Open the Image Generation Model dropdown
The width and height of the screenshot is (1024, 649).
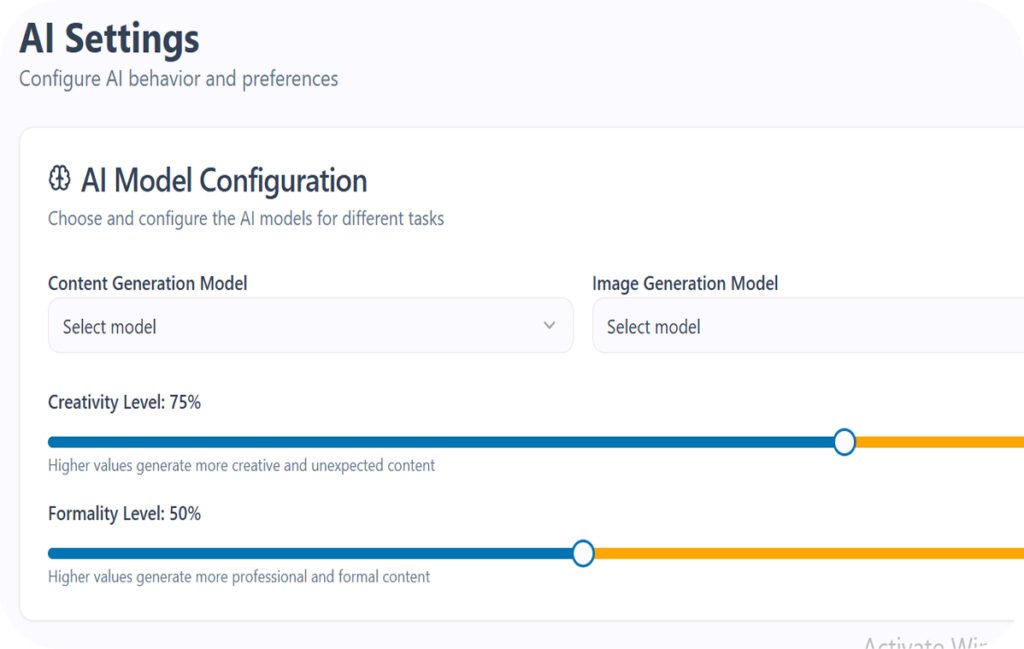click(806, 326)
